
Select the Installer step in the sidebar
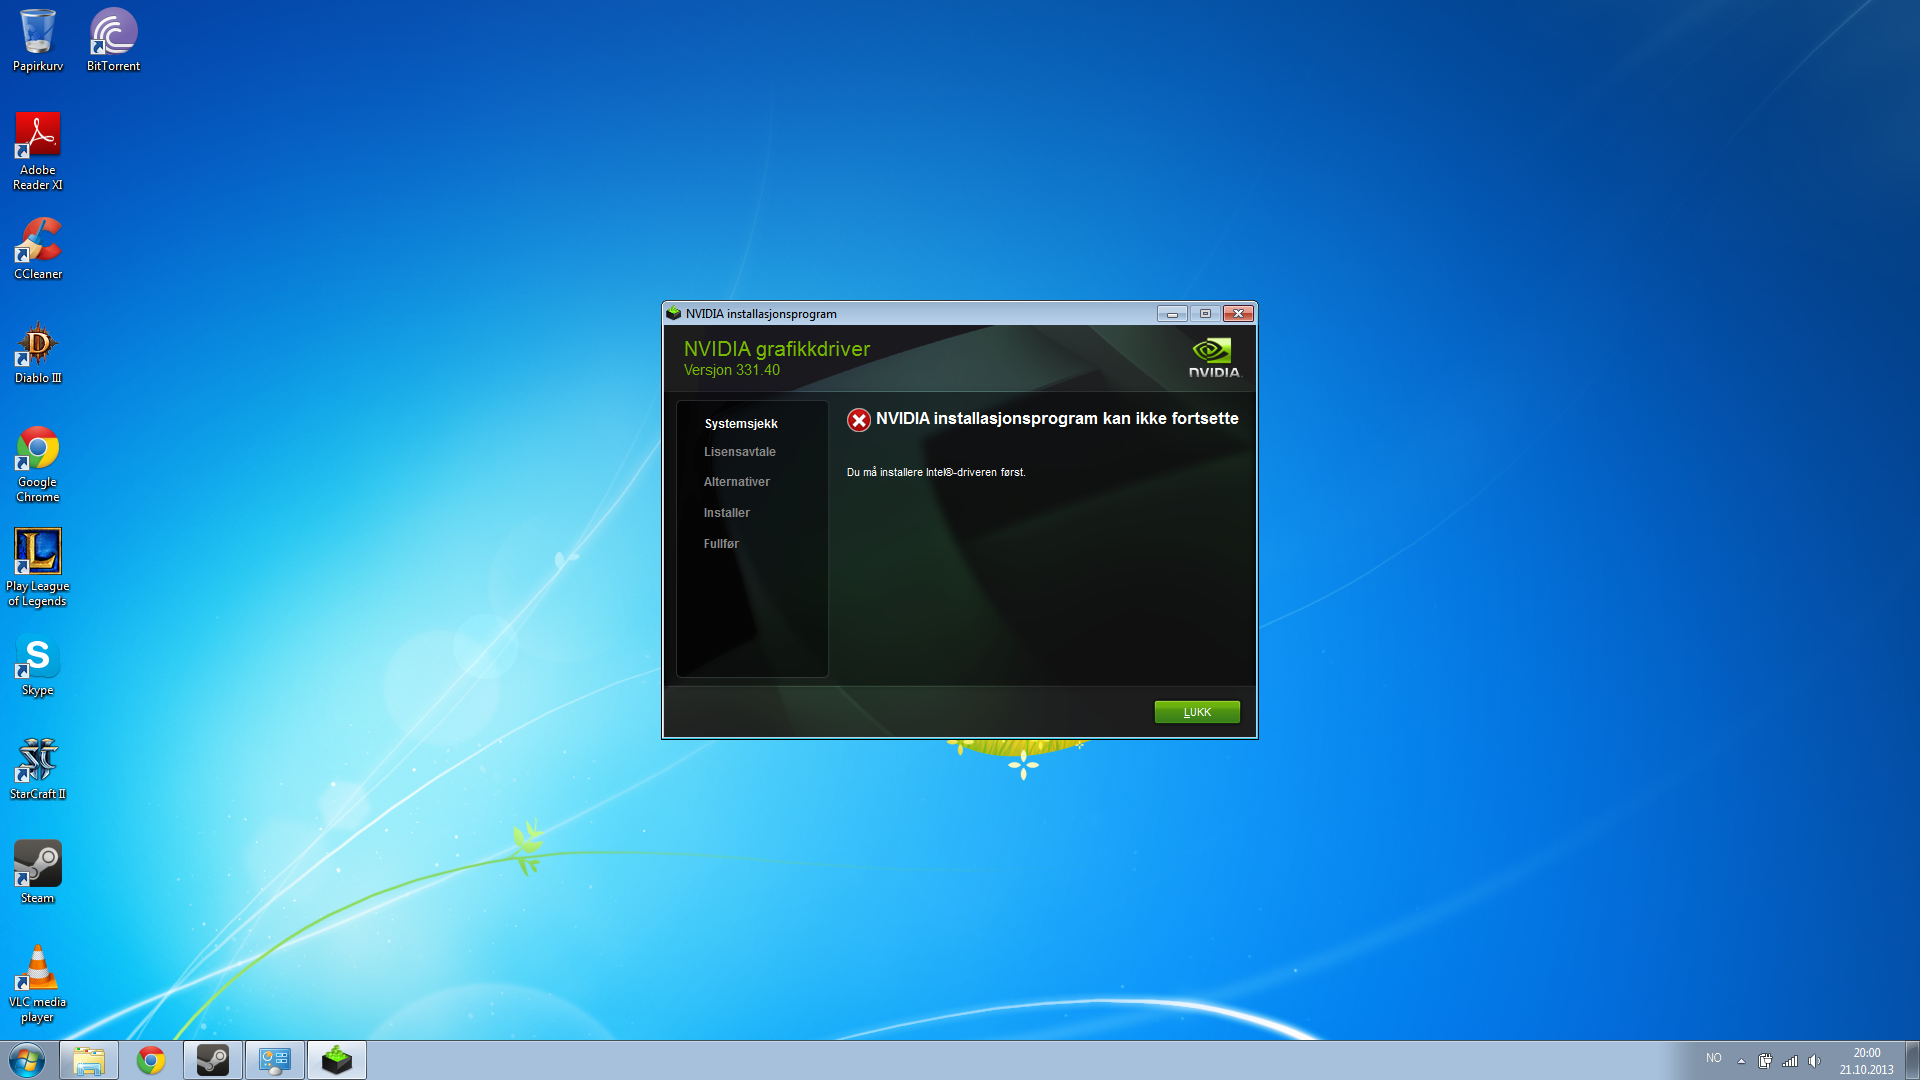(x=727, y=513)
